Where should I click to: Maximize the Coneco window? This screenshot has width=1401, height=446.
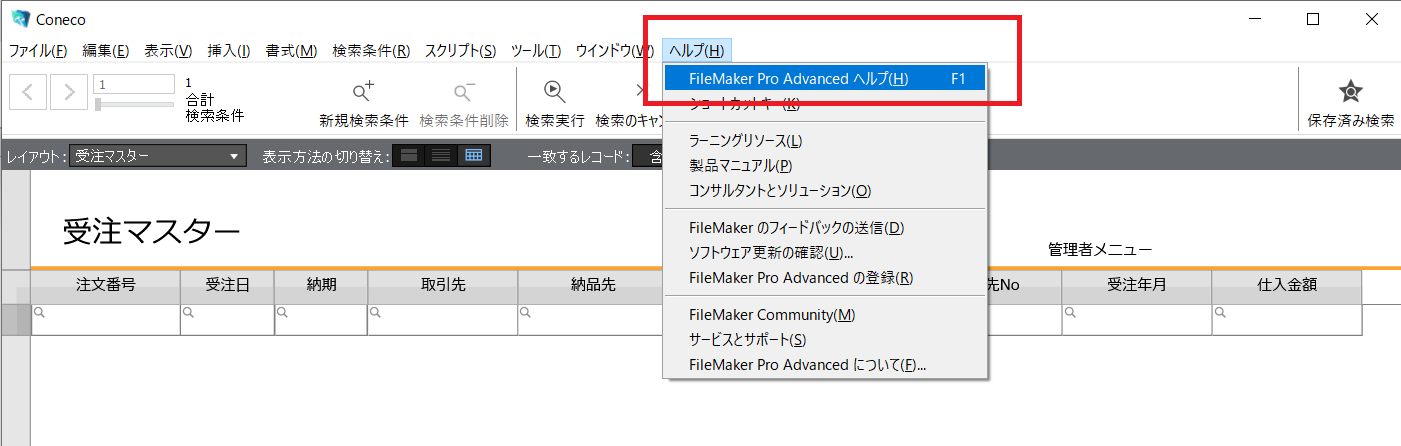(1313, 18)
